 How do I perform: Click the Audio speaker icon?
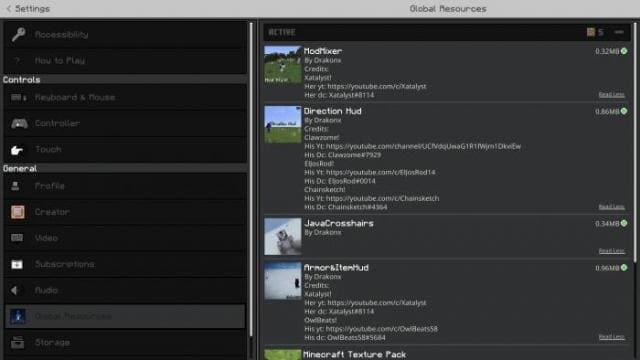point(15,290)
